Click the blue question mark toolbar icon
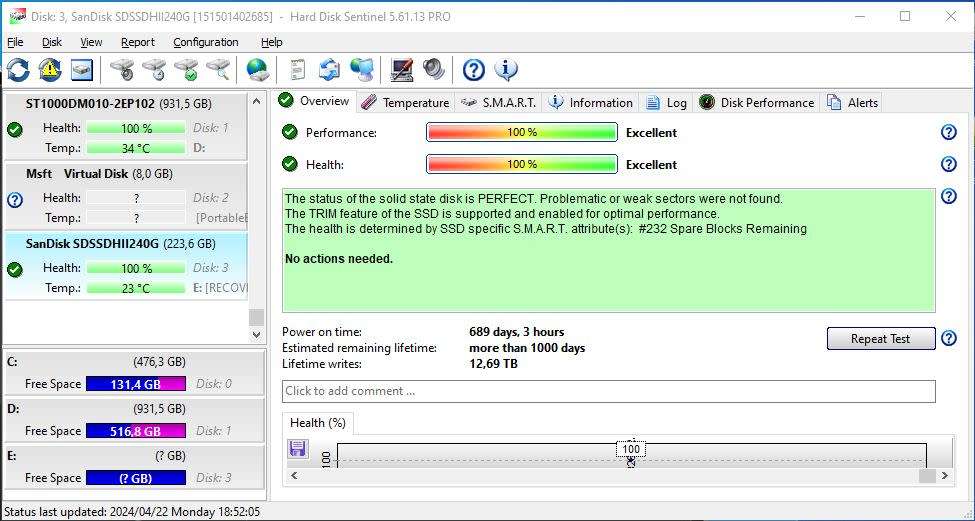The height and width of the screenshot is (521, 975). (x=474, y=70)
